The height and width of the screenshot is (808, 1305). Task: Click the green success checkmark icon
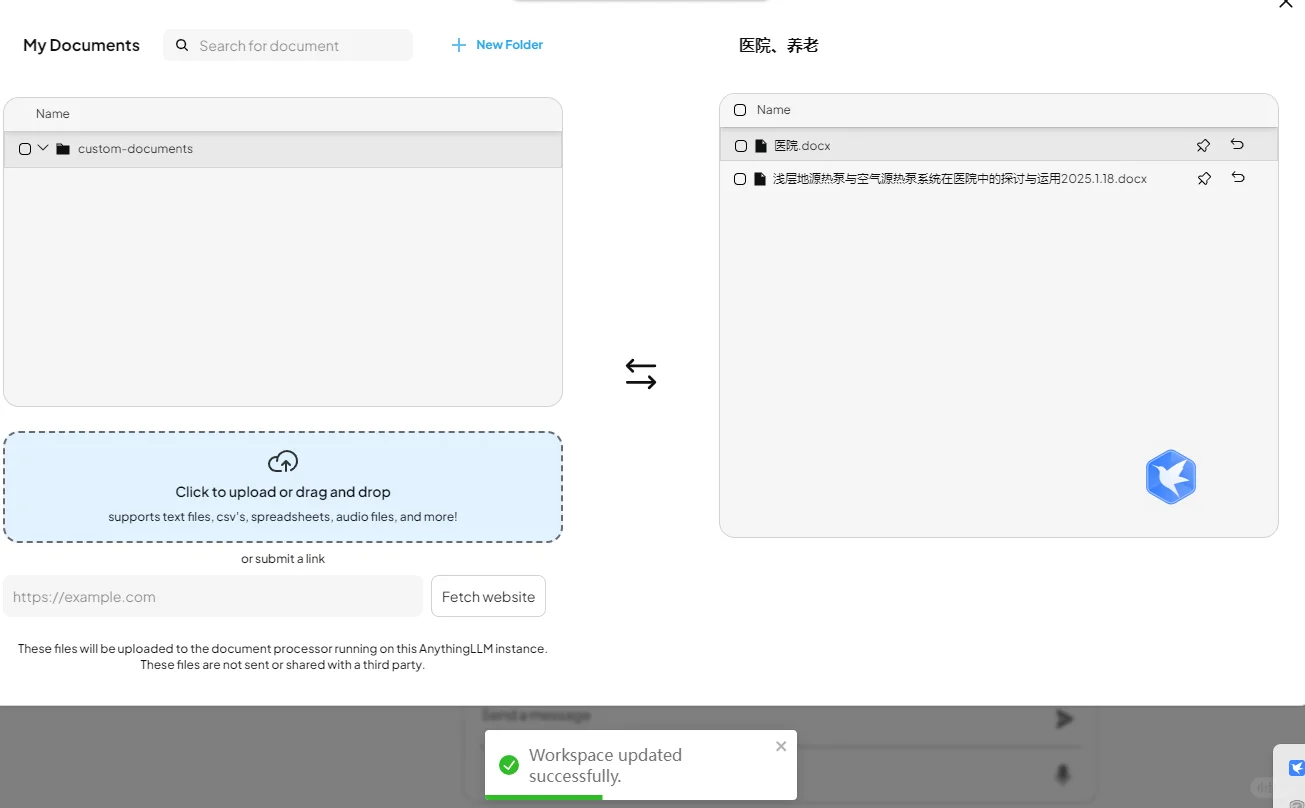pyautogui.click(x=509, y=765)
